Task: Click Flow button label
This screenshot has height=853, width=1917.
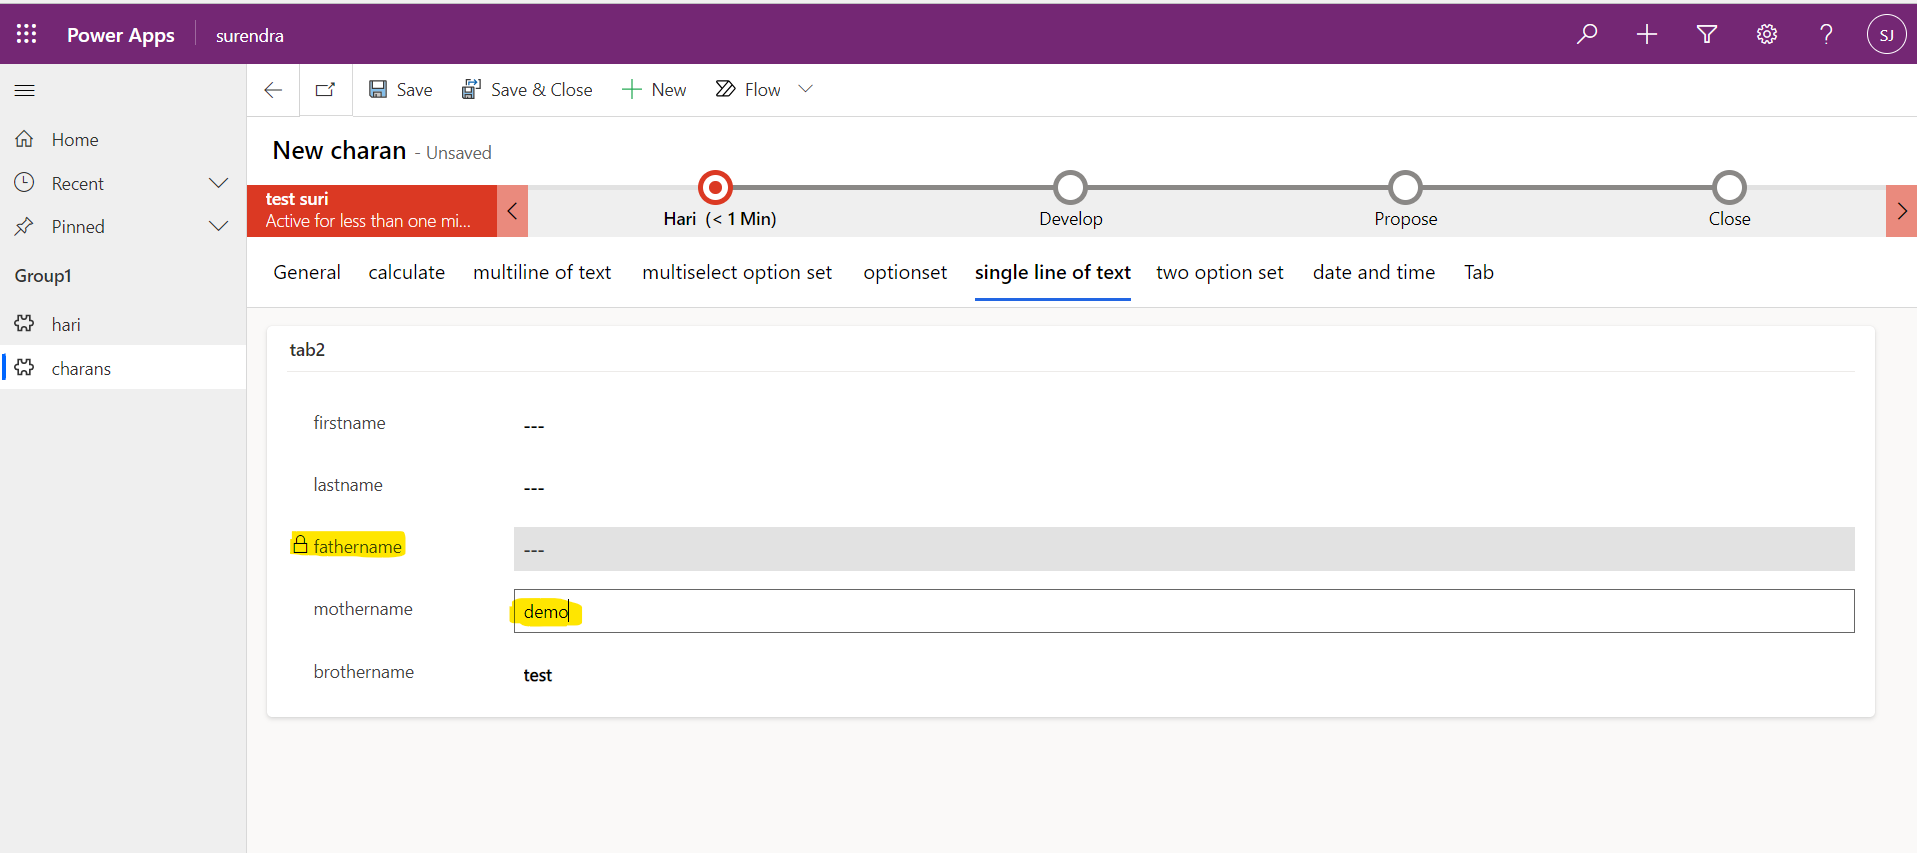Action: [x=762, y=90]
